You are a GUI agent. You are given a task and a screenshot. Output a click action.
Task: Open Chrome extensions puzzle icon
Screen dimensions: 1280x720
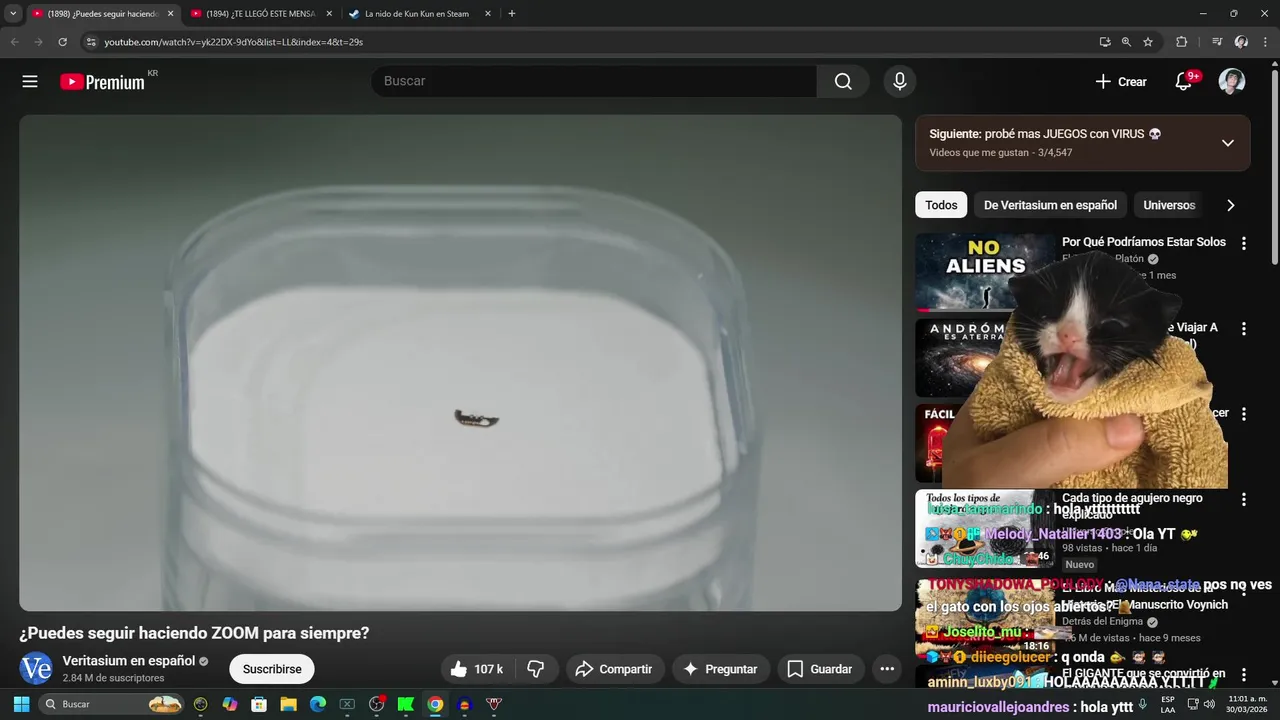coord(1182,42)
